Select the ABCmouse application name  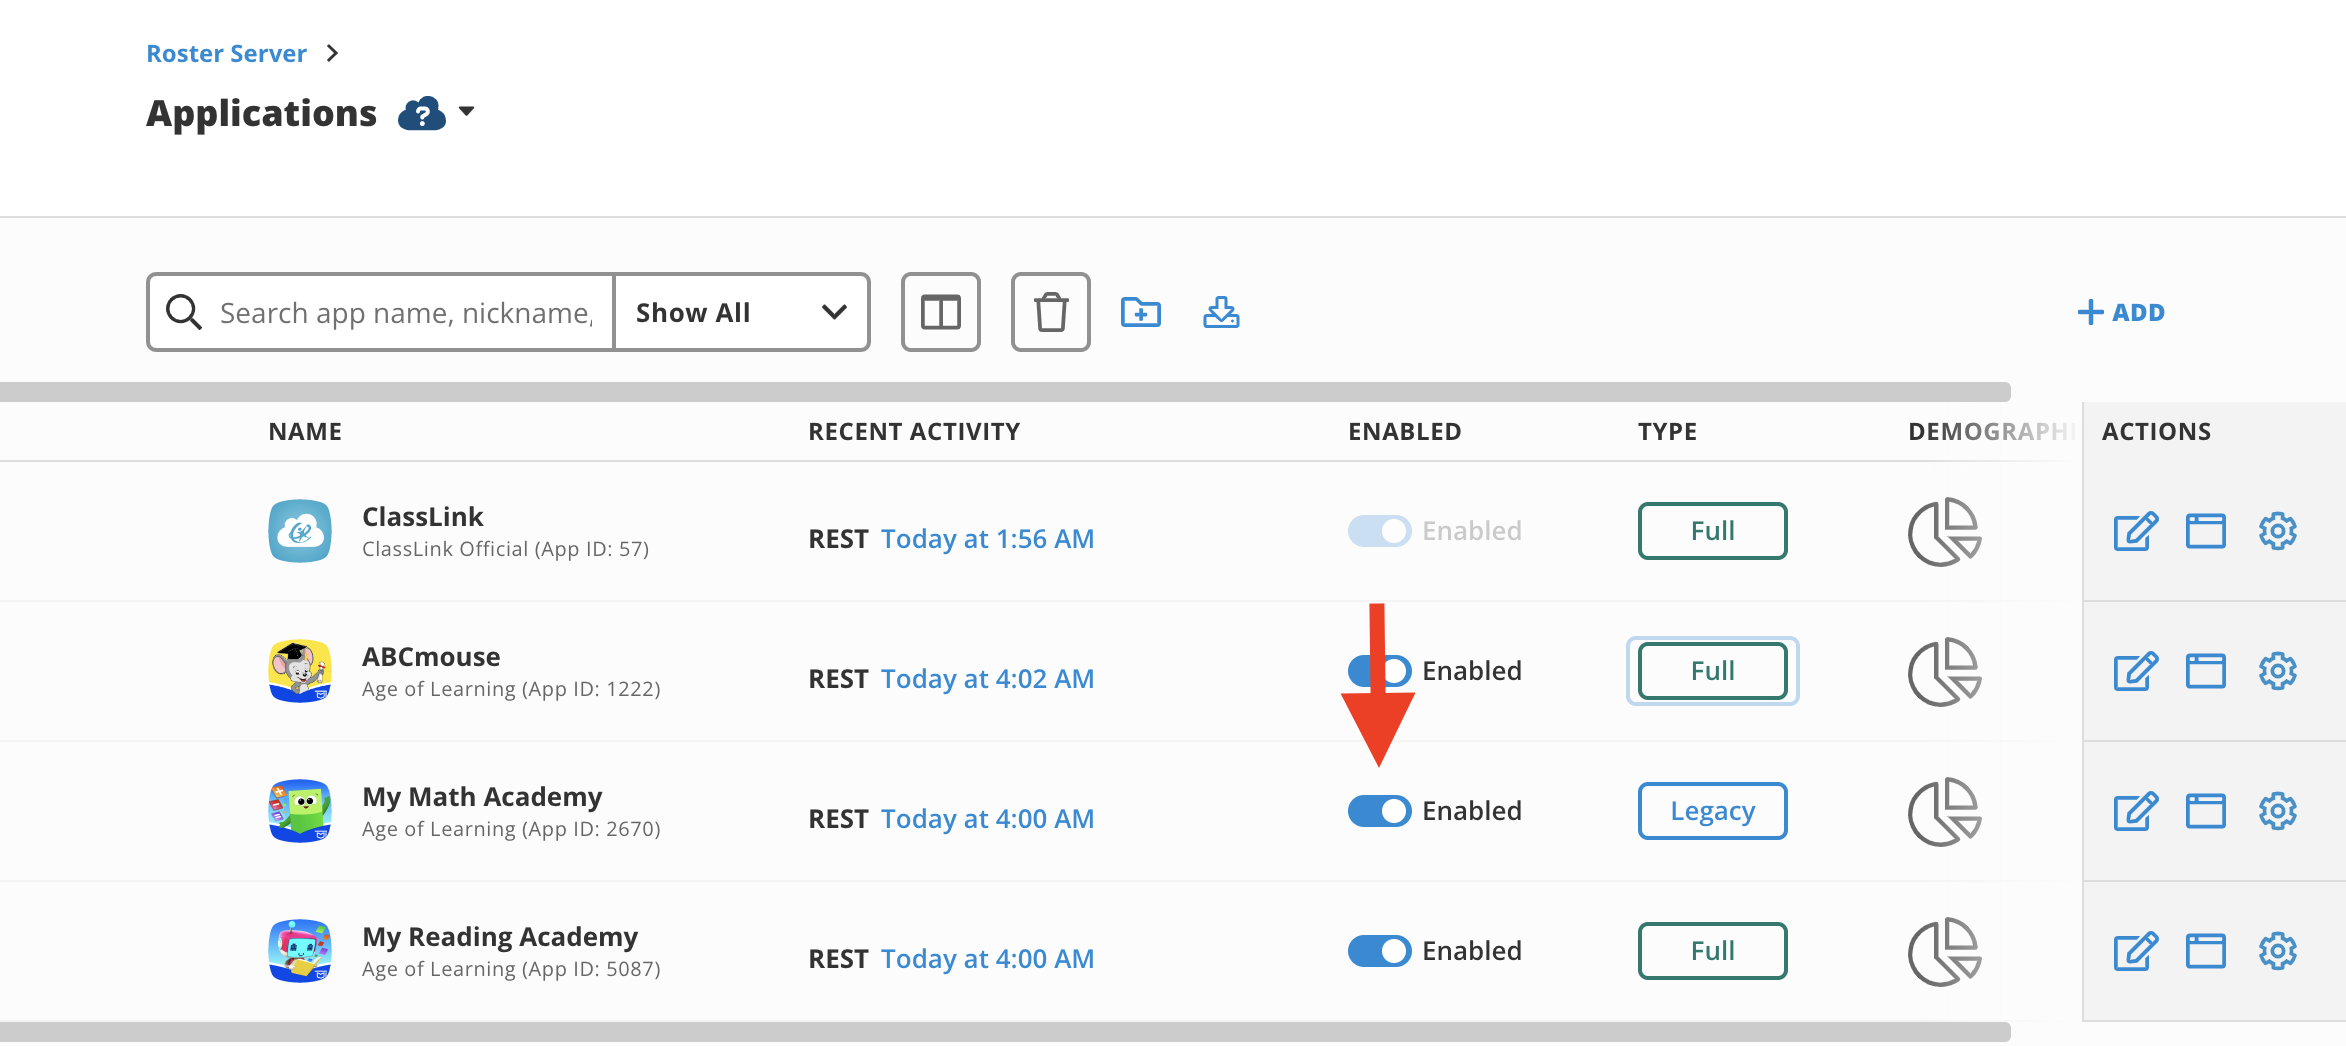431,657
